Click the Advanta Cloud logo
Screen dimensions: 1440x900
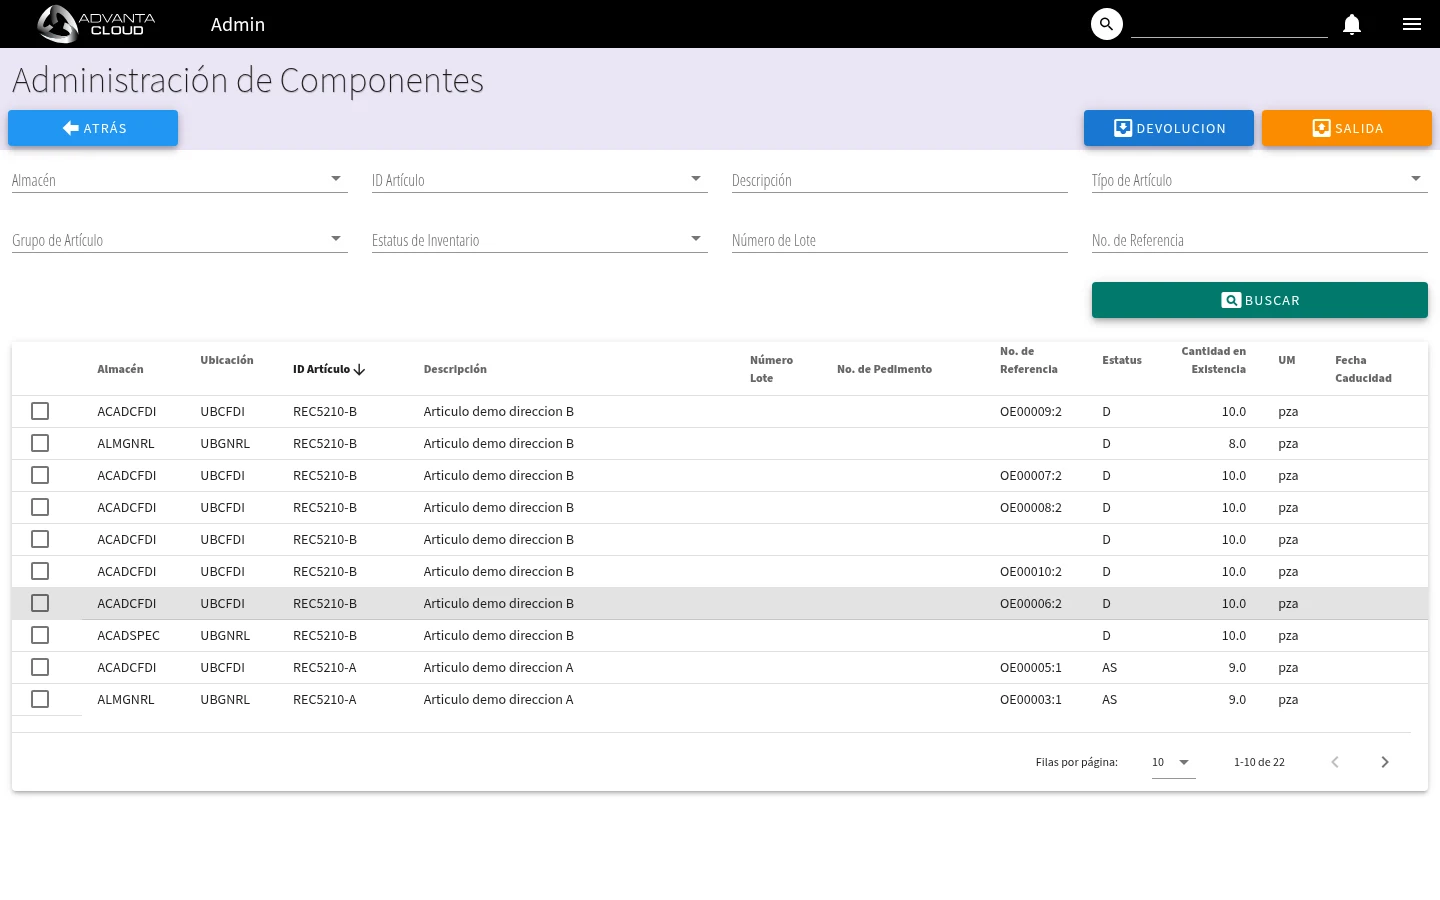click(x=96, y=24)
